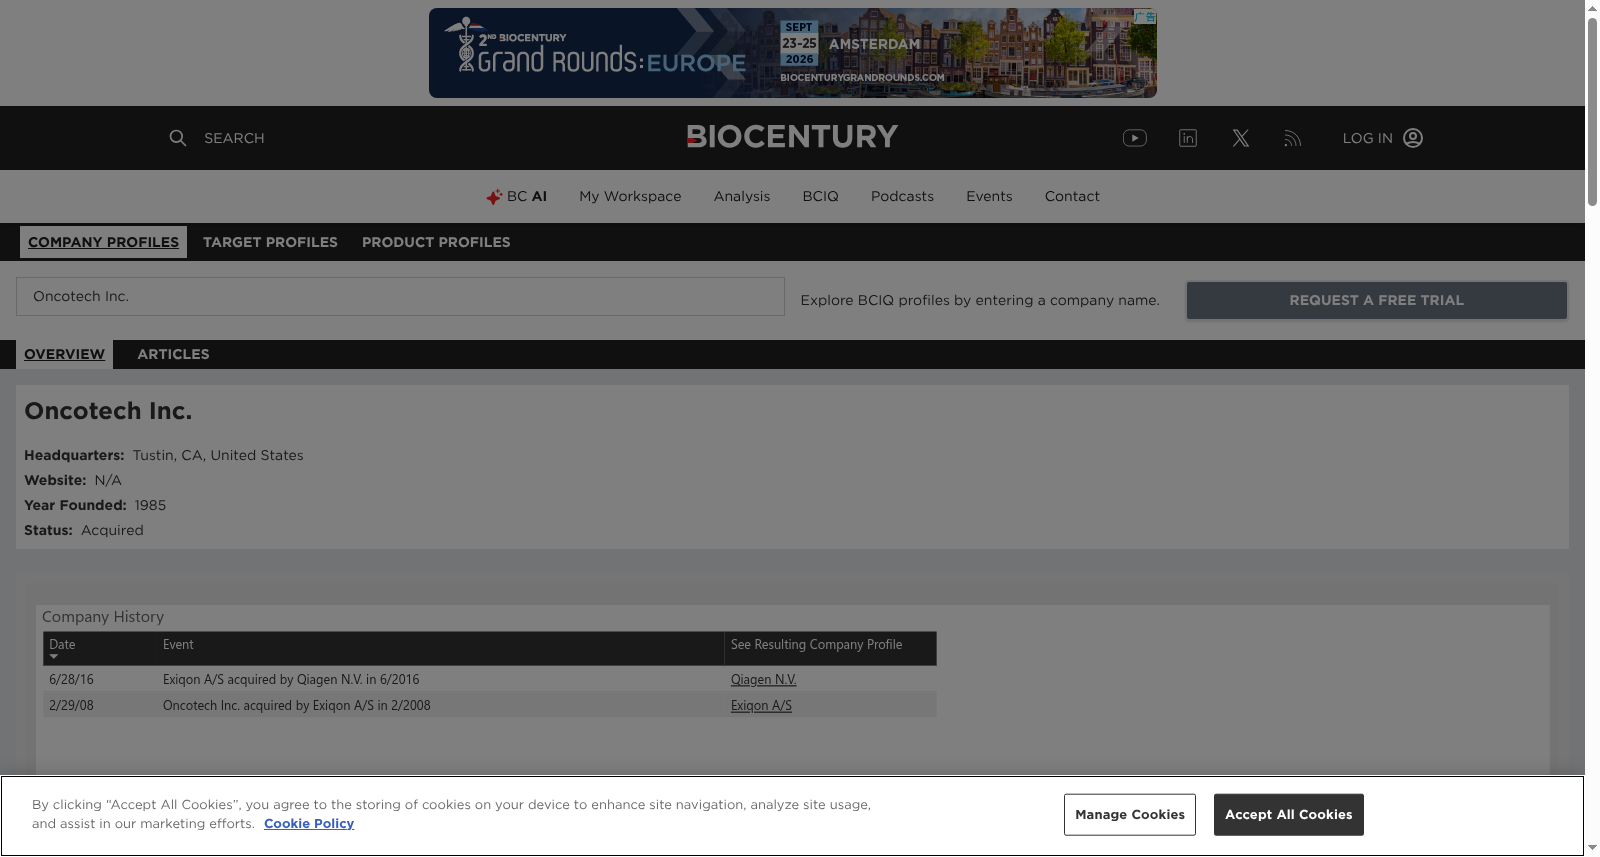
Task: Open Podcasts menu item
Action: click(902, 196)
